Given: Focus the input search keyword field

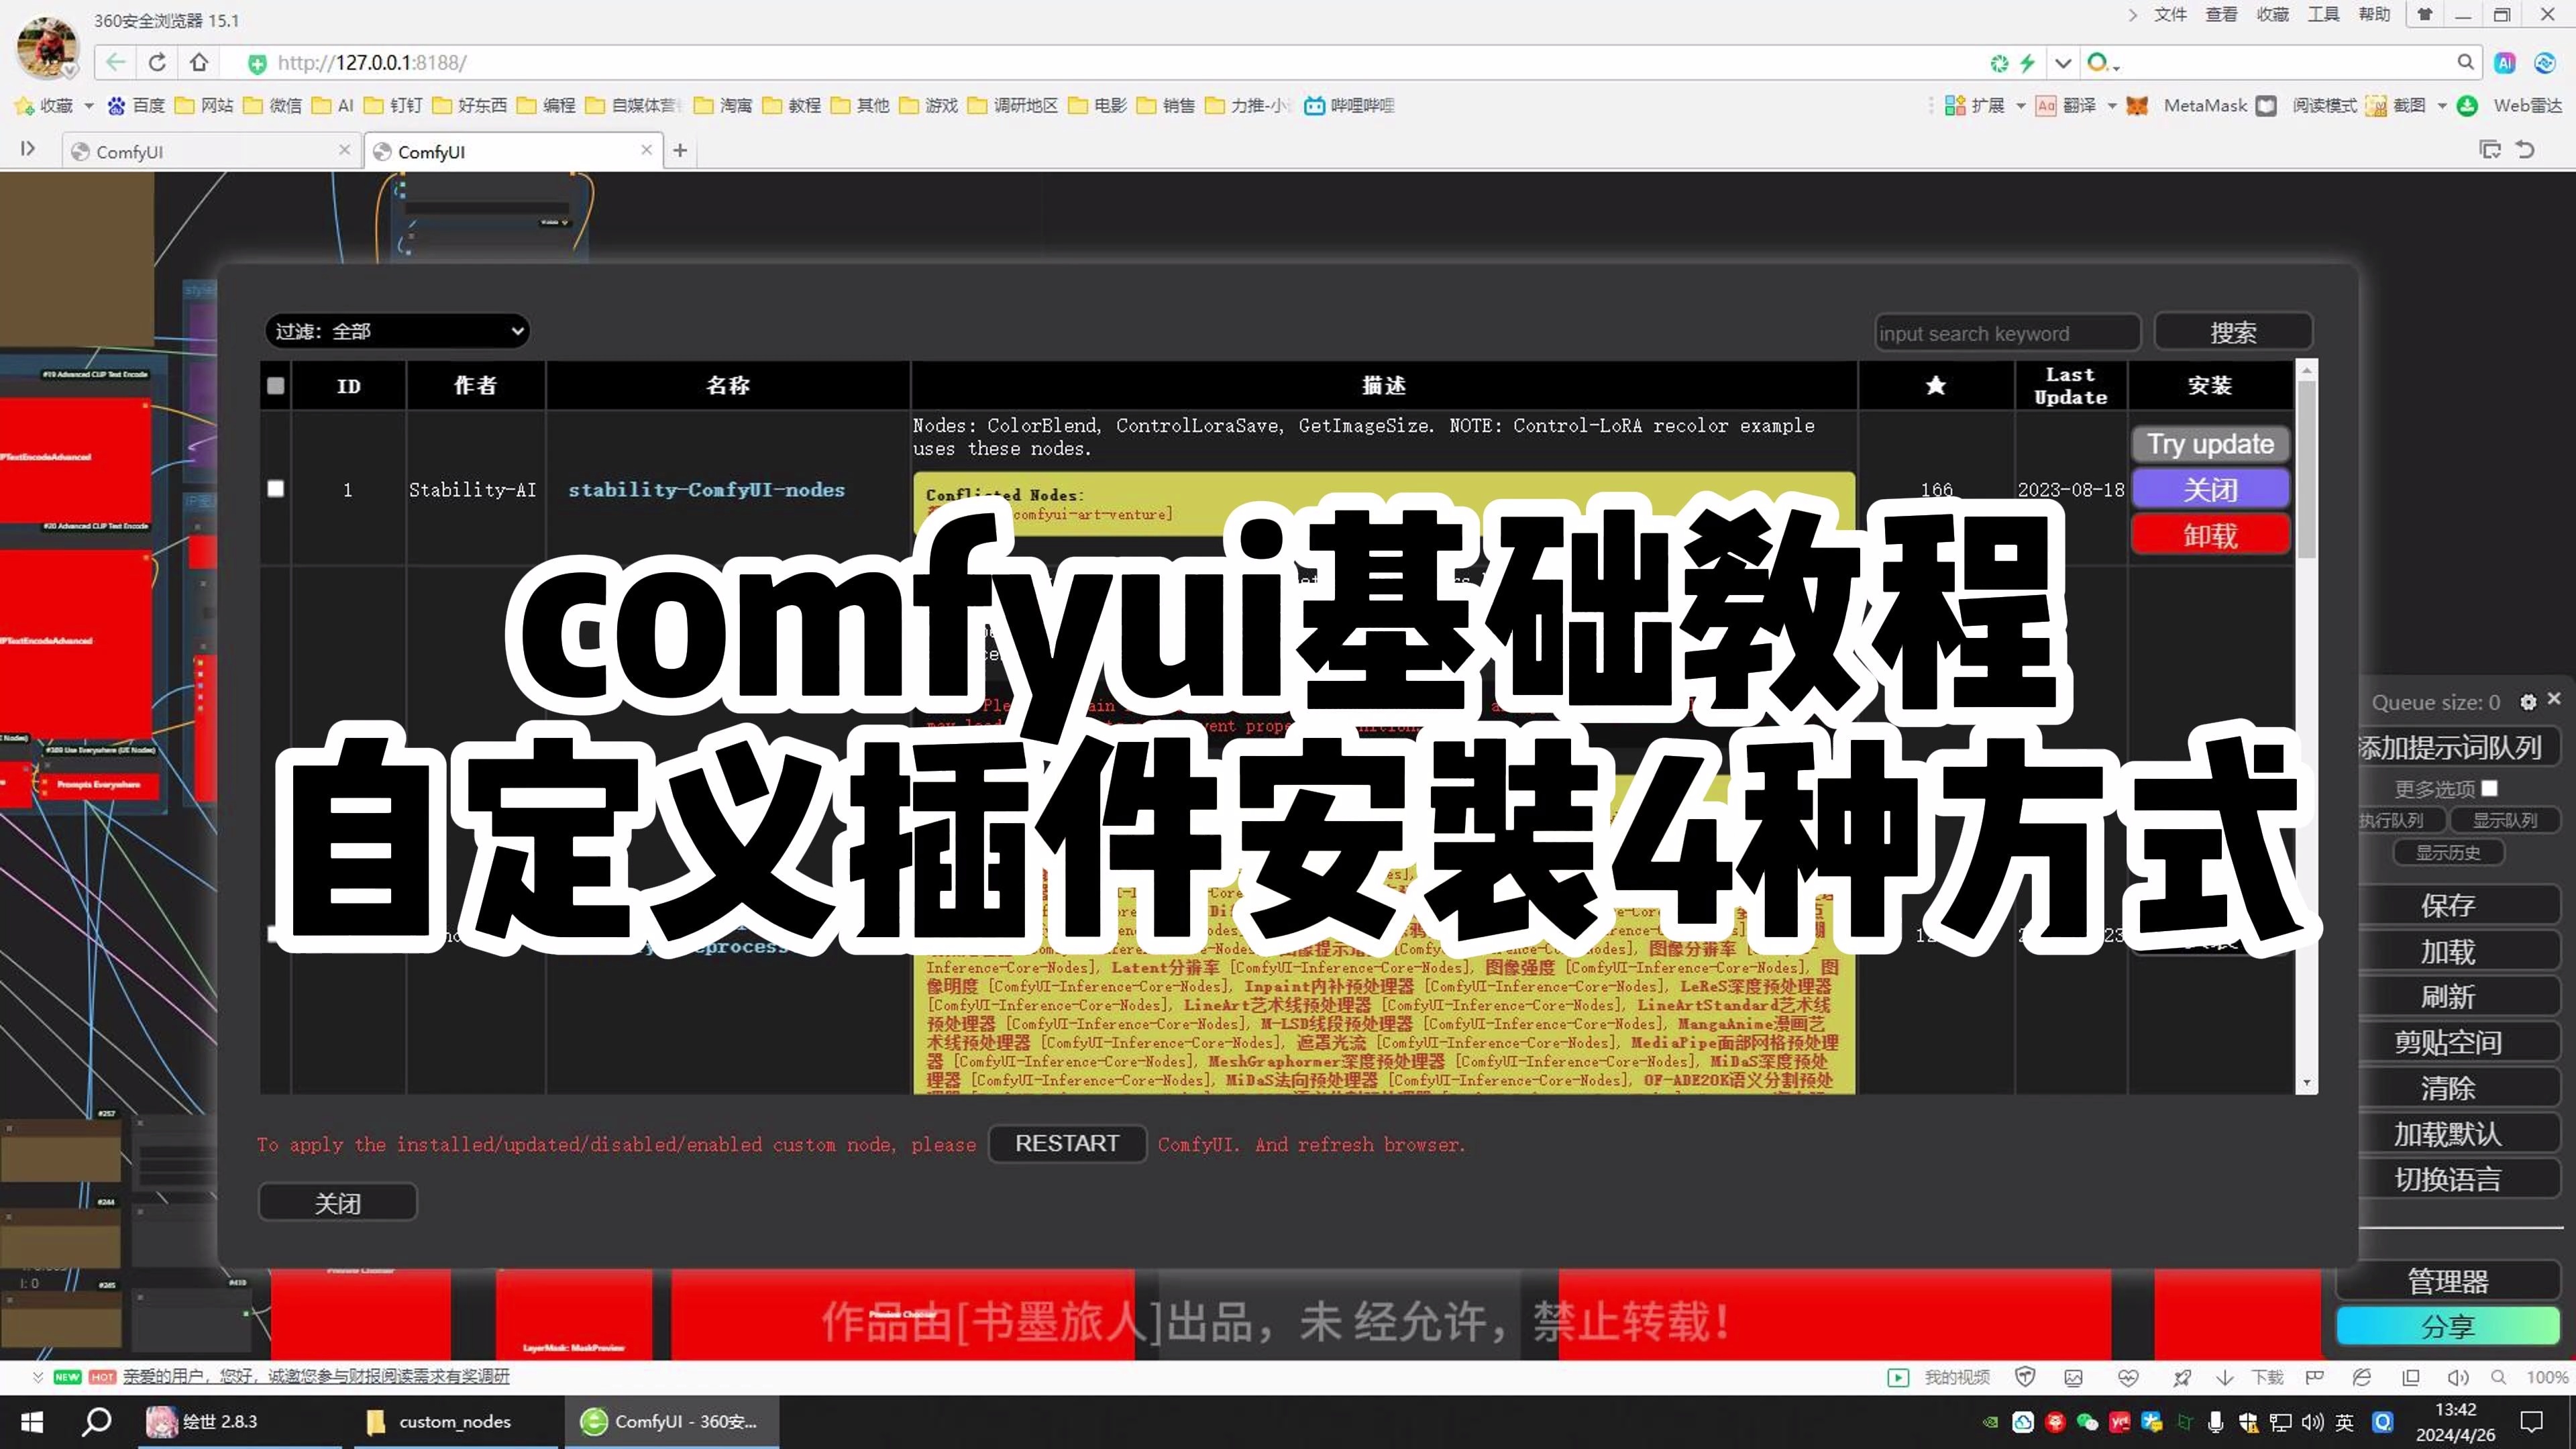Looking at the screenshot, I should pyautogui.click(x=2007, y=333).
